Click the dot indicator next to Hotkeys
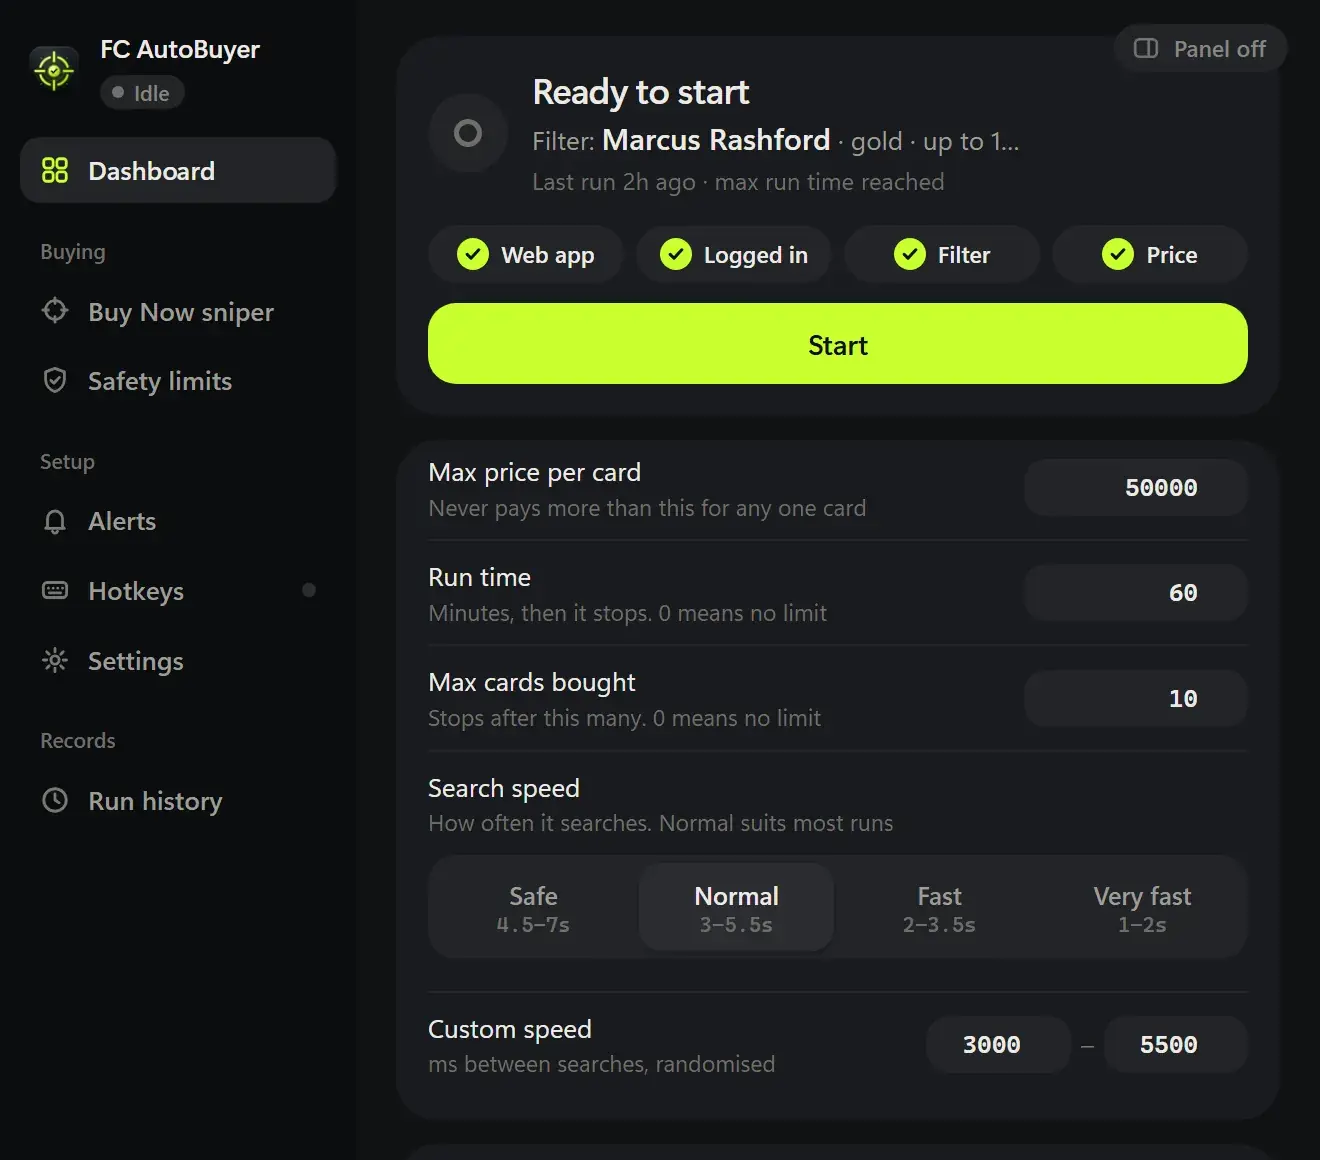Viewport: 1320px width, 1160px height. click(309, 590)
